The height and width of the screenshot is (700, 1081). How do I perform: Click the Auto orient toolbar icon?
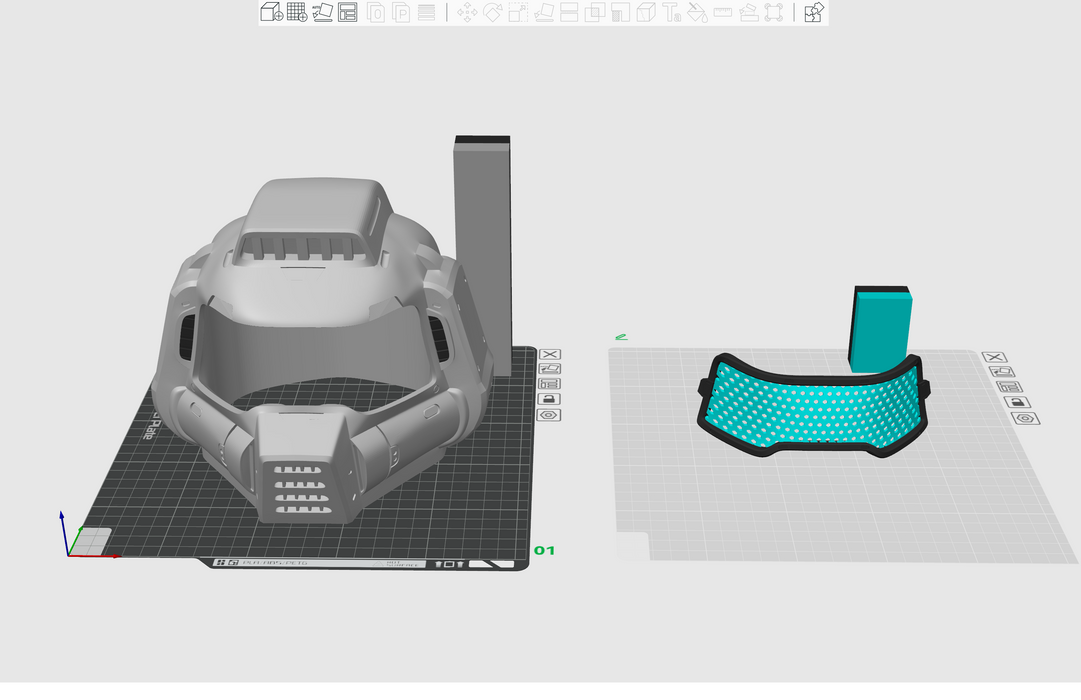tap(322, 13)
